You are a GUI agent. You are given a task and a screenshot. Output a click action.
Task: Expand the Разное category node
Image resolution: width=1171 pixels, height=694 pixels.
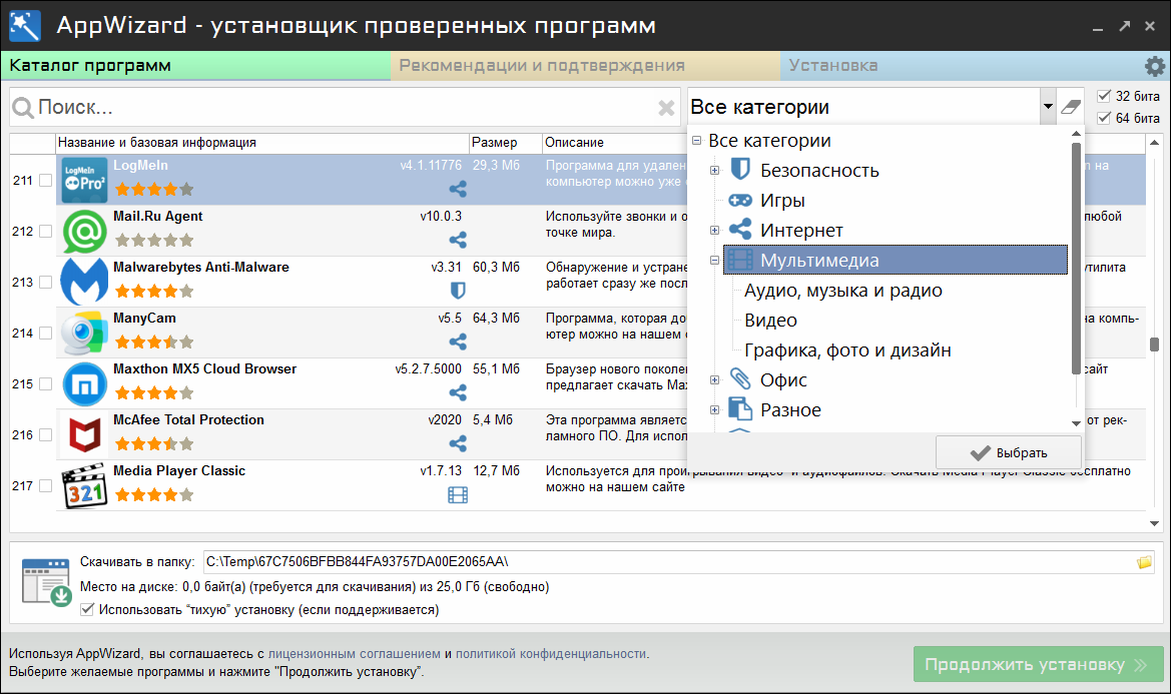[x=715, y=409]
